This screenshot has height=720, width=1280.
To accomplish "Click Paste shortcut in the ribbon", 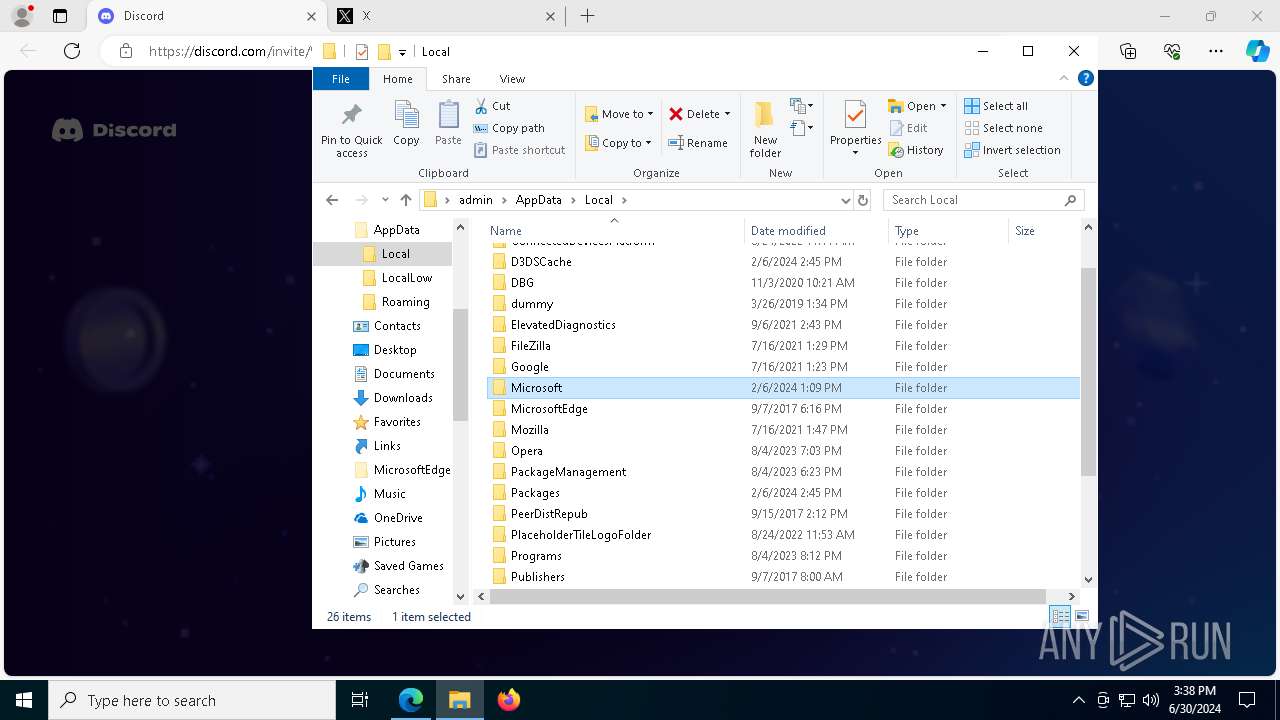I will pos(519,150).
